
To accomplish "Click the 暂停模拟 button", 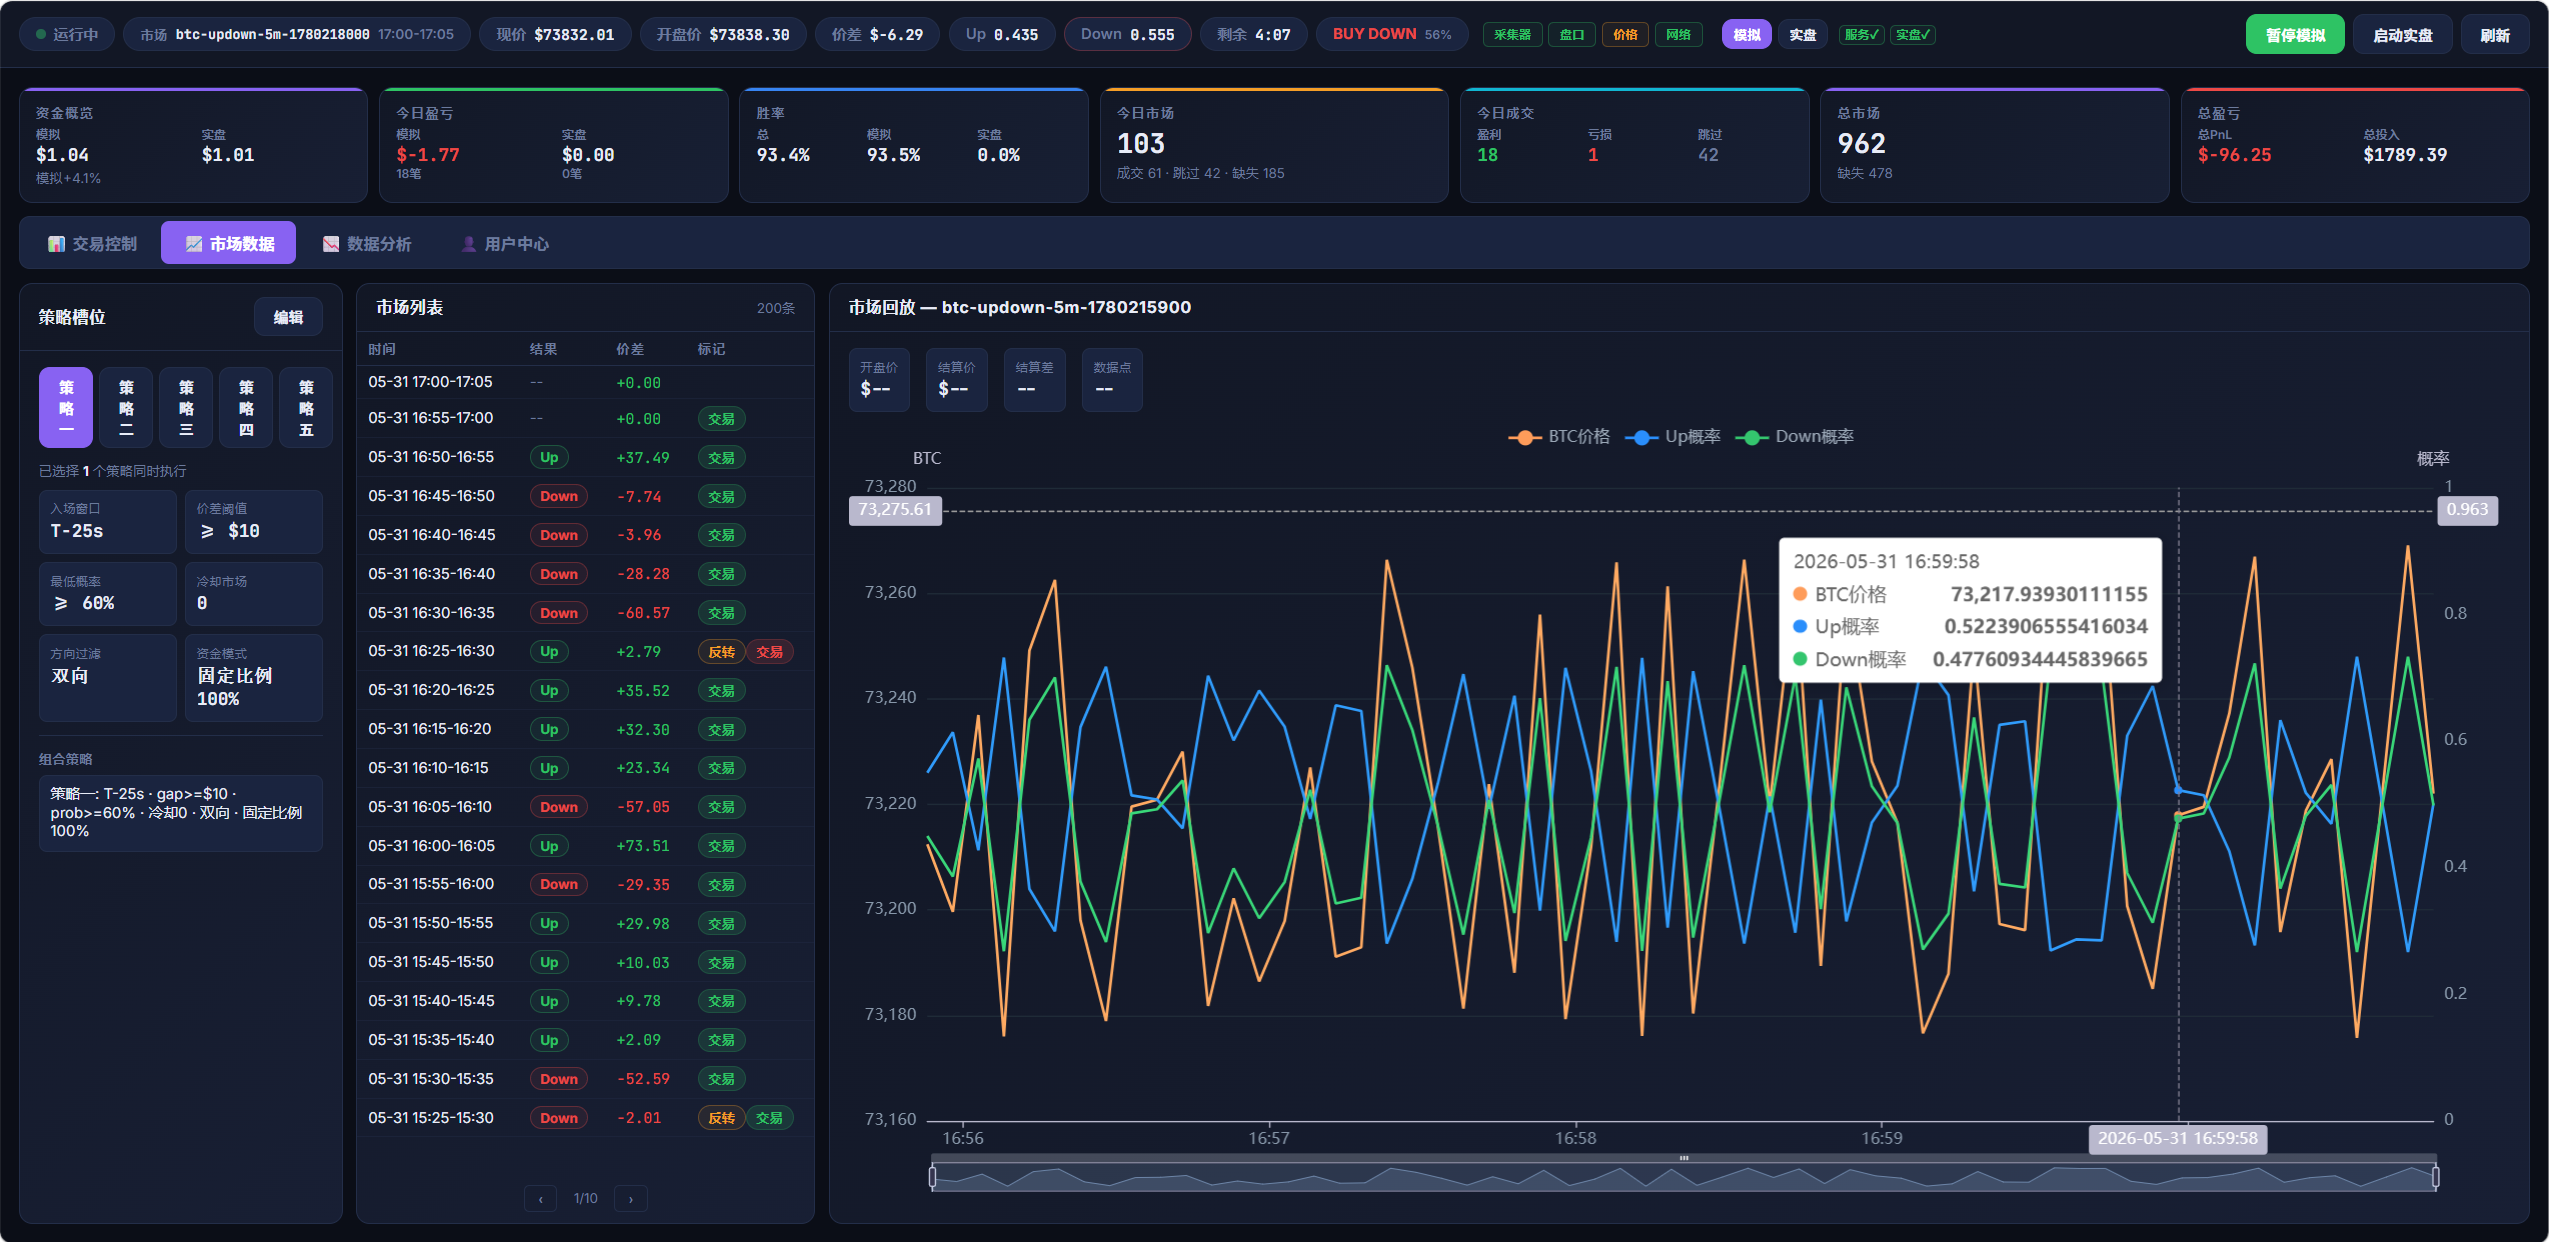I will tap(2295, 35).
